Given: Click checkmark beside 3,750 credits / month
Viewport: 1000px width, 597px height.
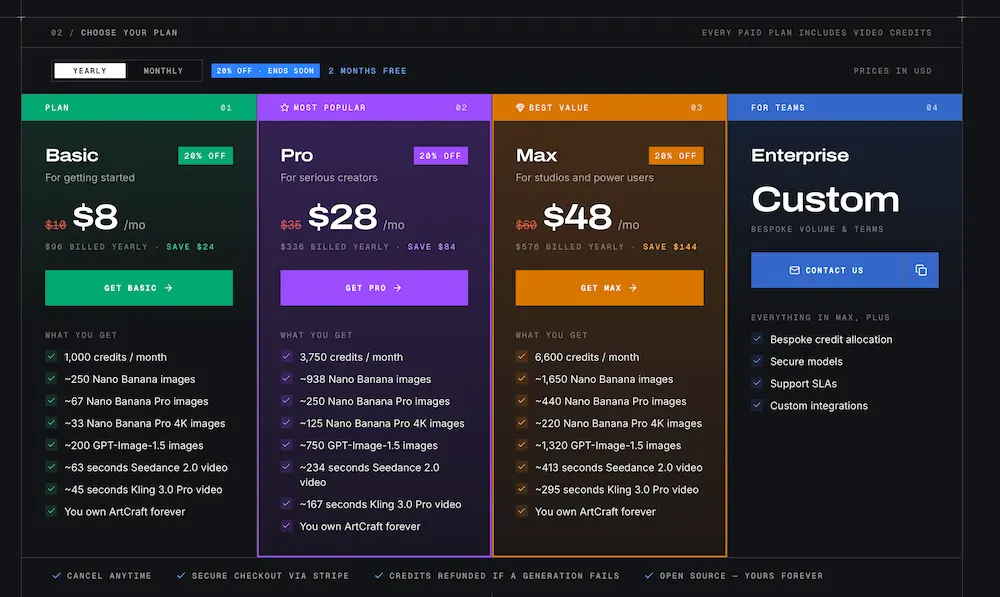Looking at the screenshot, I should click(286, 357).
